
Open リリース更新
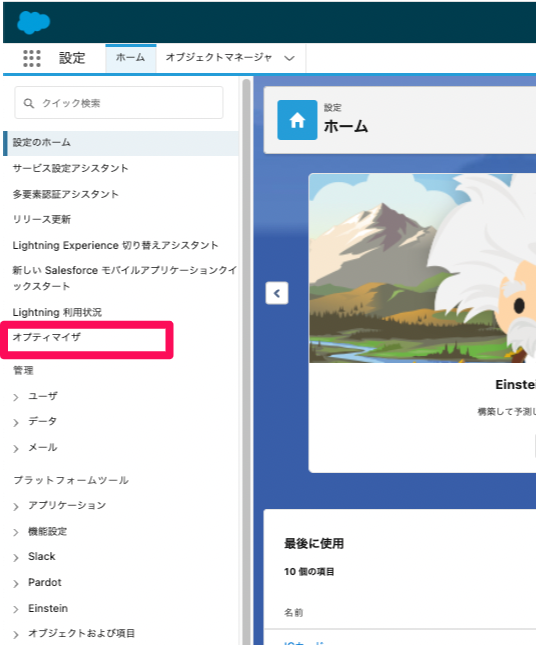tap(42, 219)
